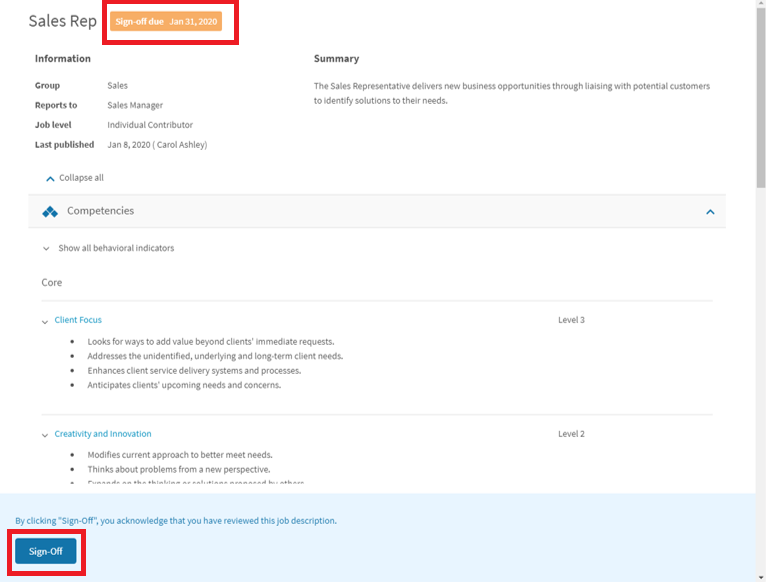Click the orange Sign-off due badge

tap(166, 21)
